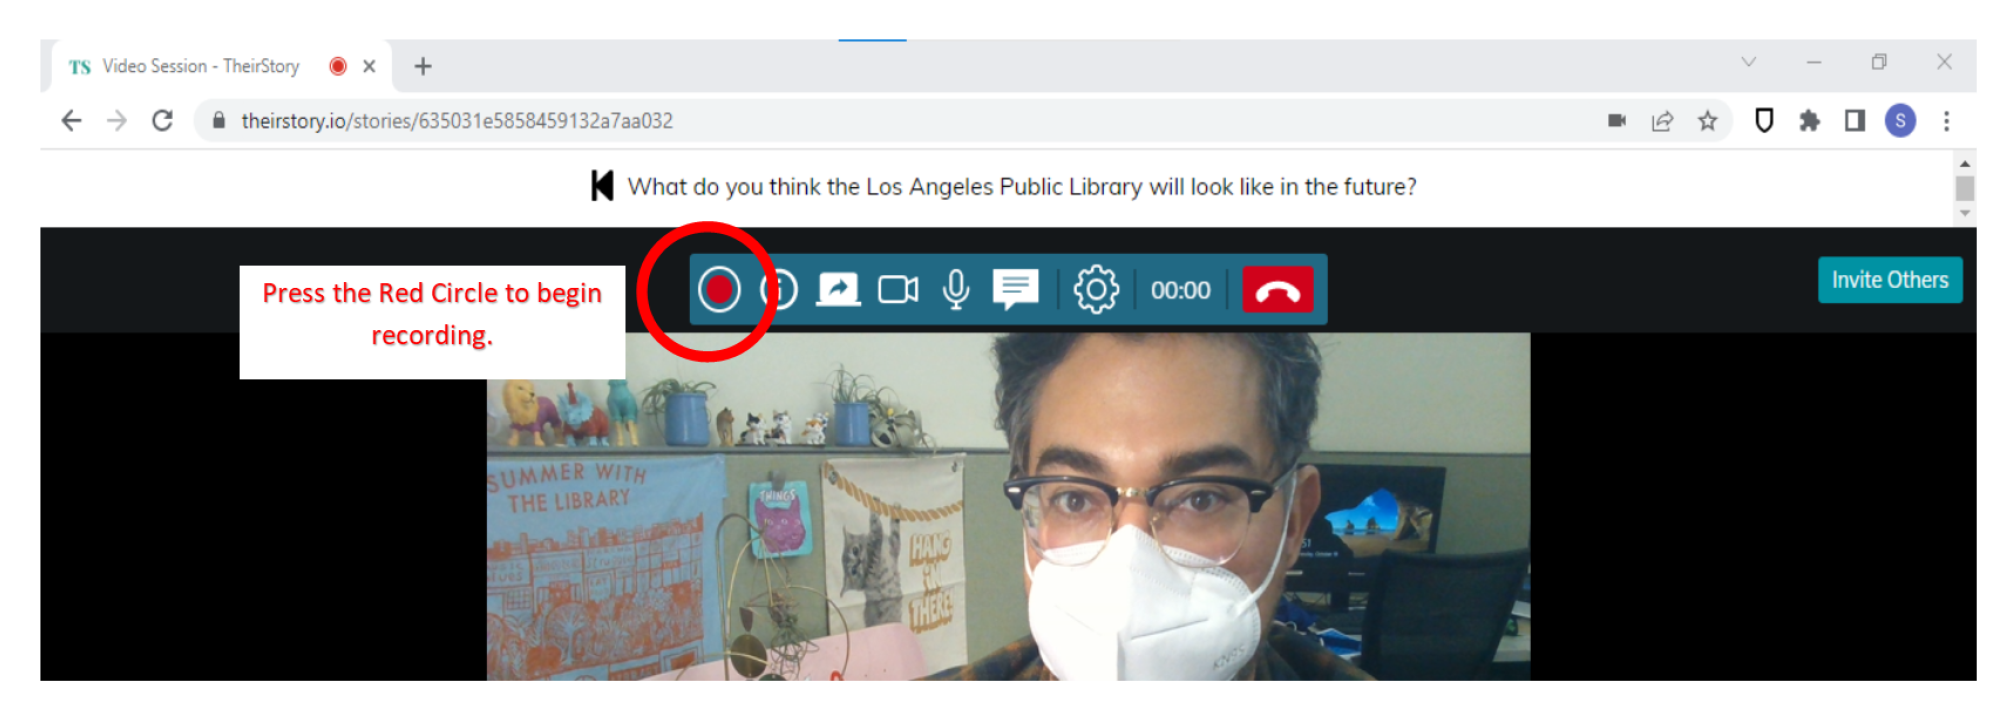End the call with red hang-up button
This screenshot has height=705, width=1999.
coord(1277,290)
